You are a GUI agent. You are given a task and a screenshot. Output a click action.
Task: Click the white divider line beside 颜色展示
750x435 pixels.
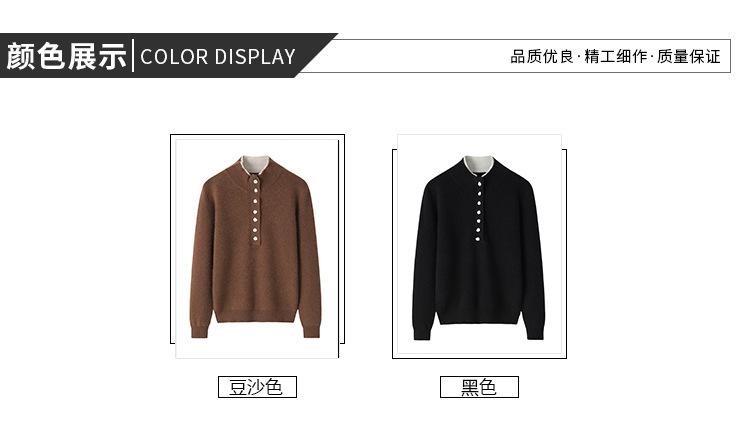tap(133, 56)
